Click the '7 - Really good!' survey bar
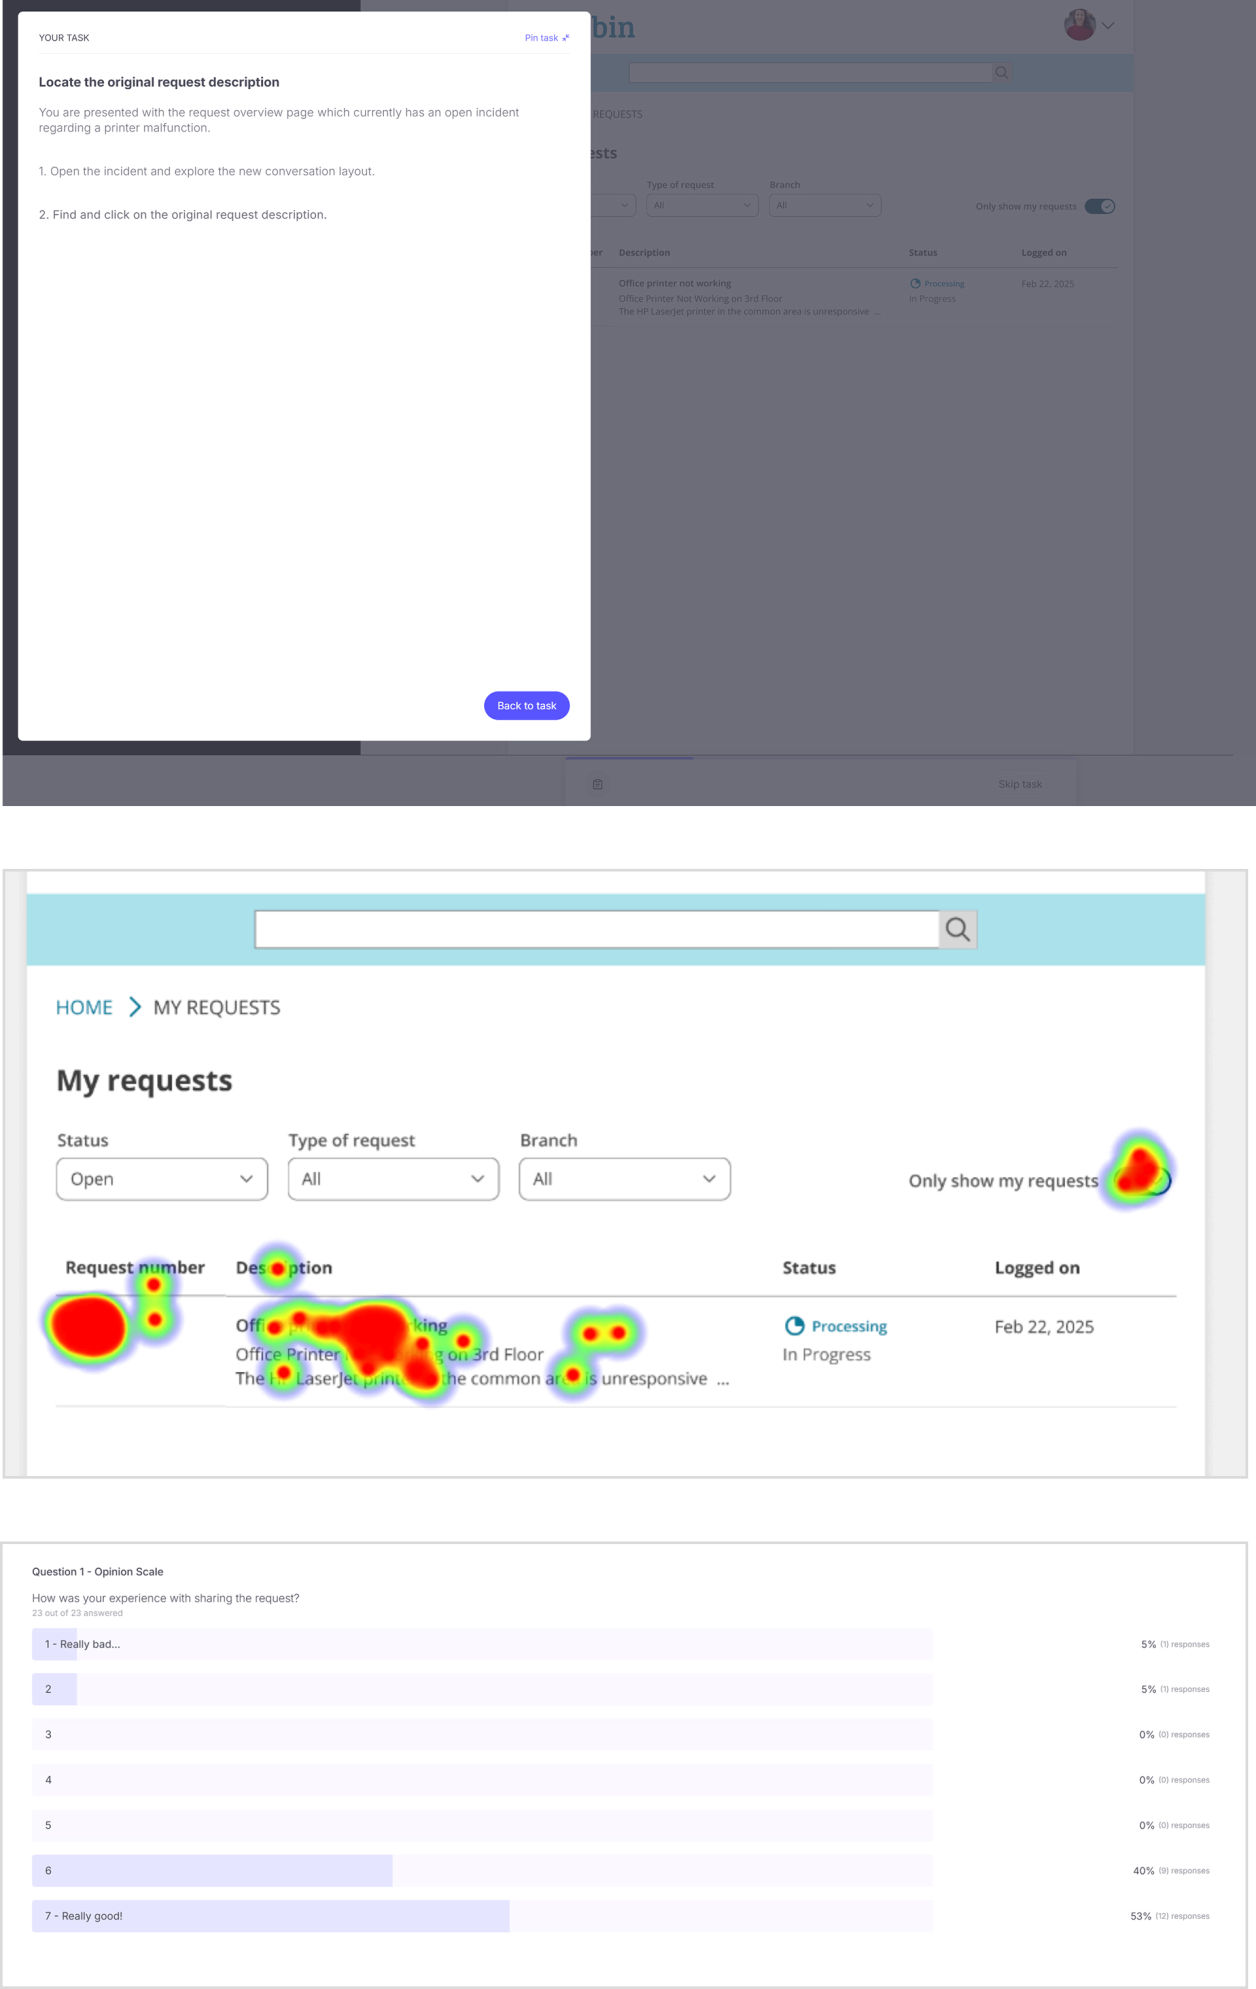 482,1916
